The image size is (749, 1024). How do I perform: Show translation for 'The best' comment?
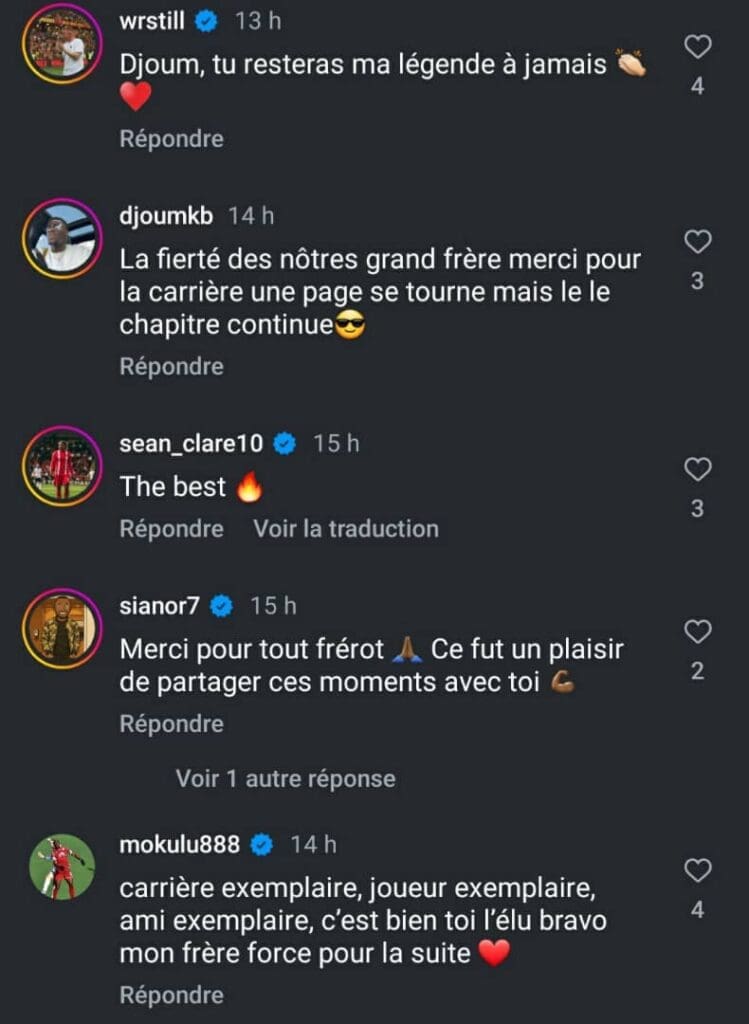[345, 528]
